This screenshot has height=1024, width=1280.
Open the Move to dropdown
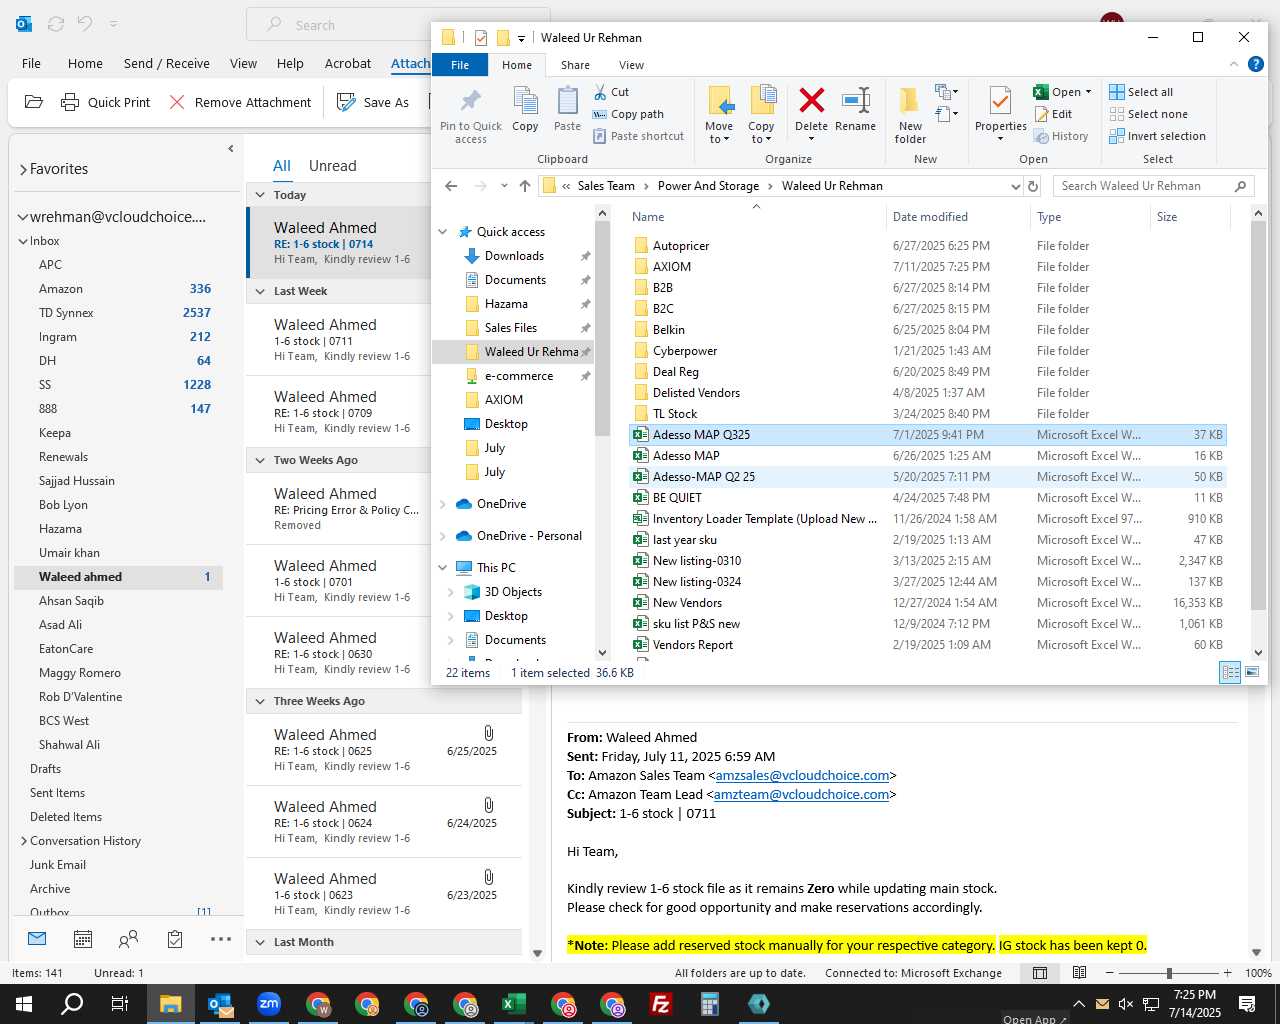(x=719, y=139)
